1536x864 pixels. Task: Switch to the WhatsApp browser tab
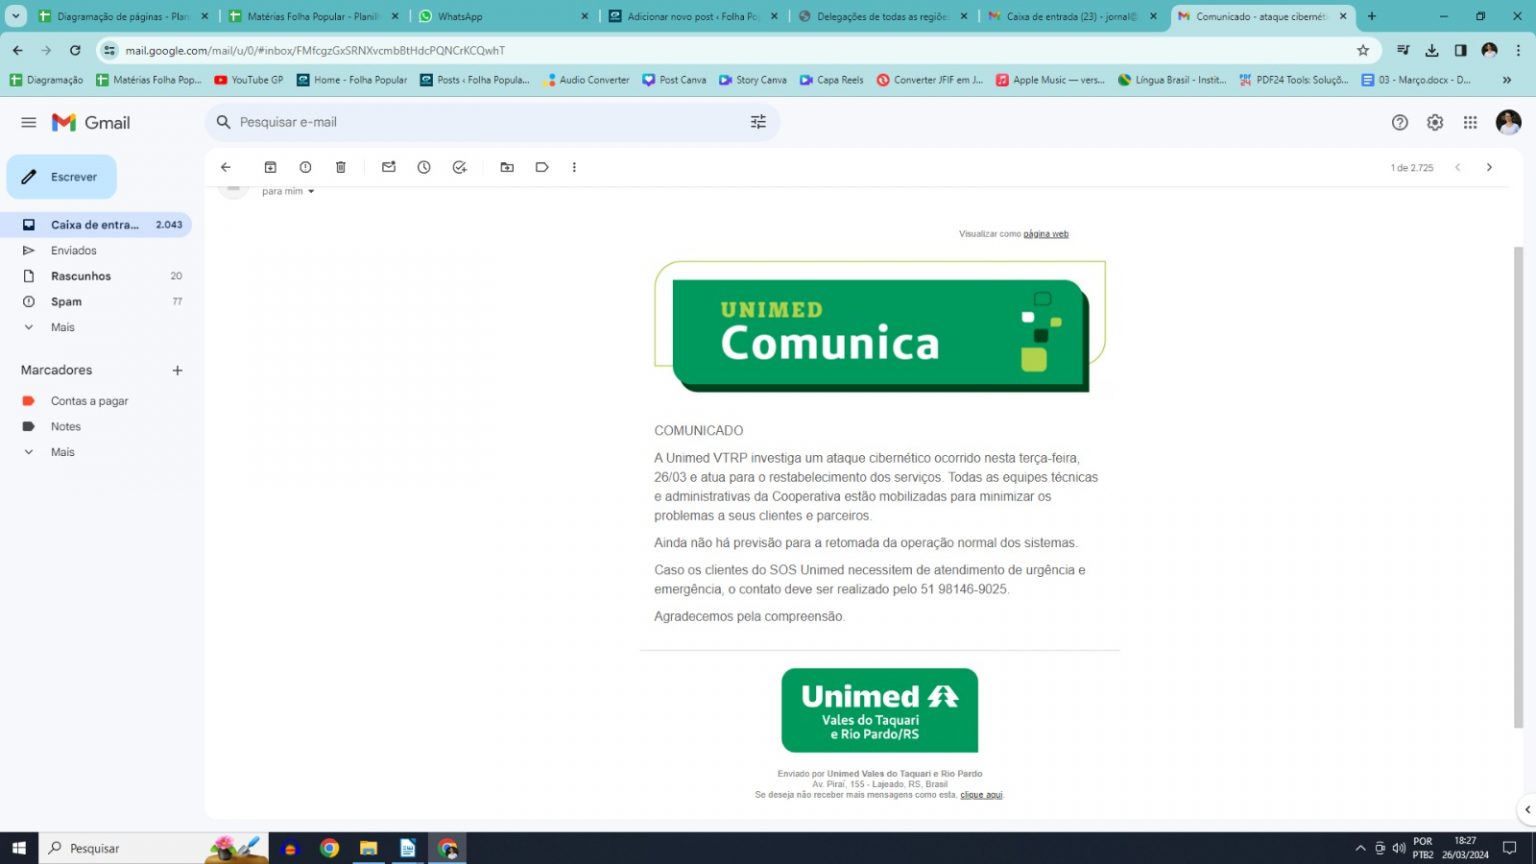pos(500,16)
